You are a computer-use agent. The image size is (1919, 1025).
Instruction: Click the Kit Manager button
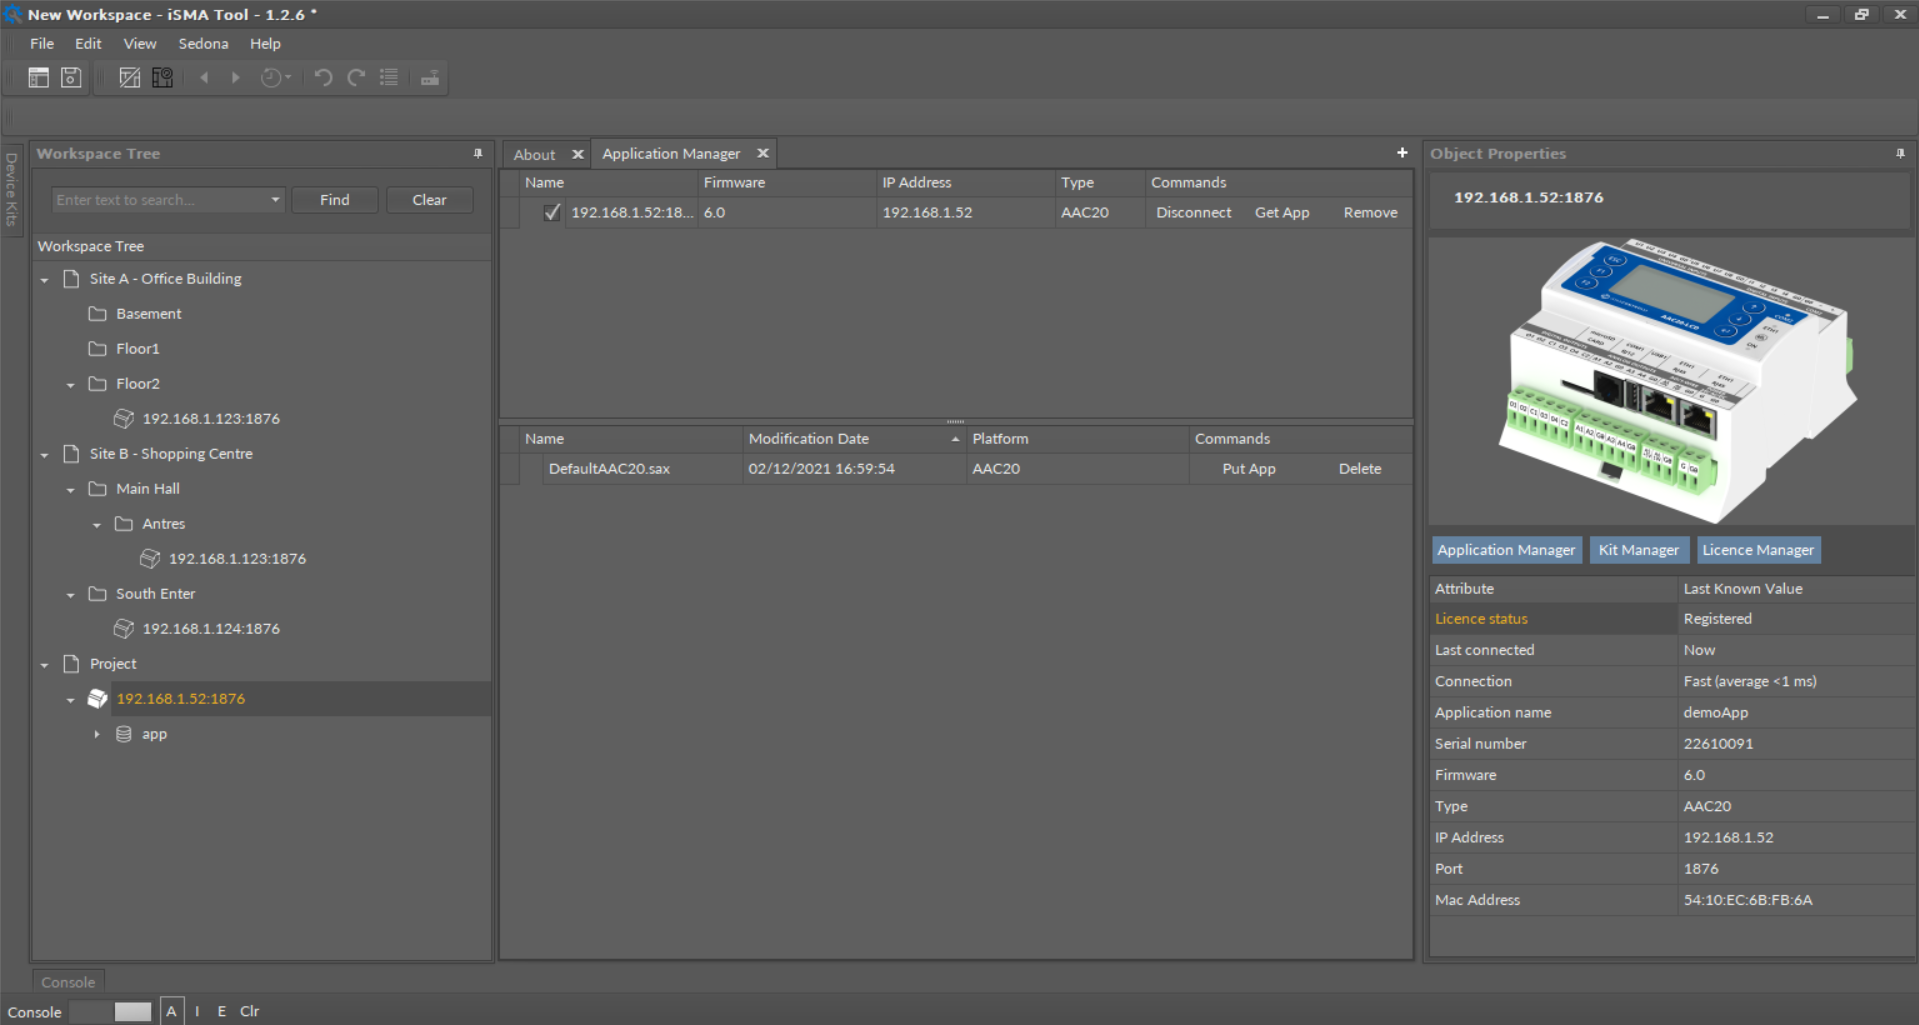[x=1638, y=550]
